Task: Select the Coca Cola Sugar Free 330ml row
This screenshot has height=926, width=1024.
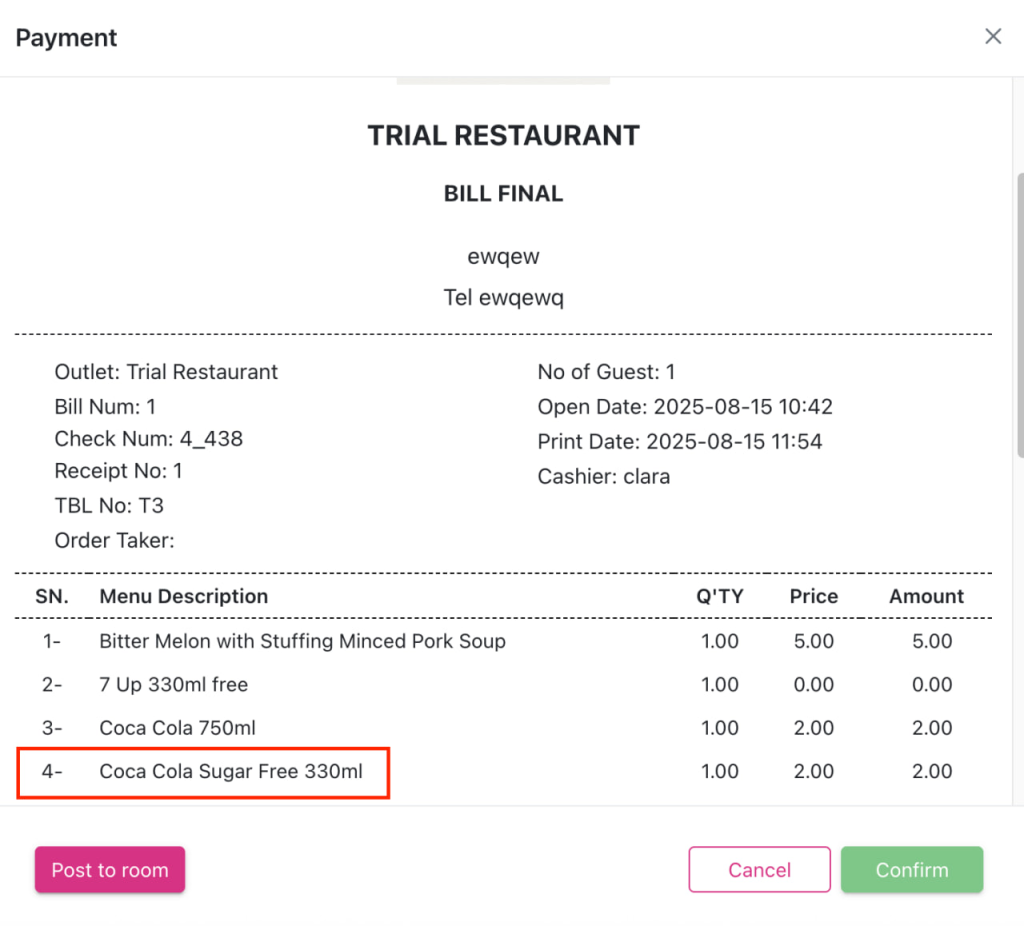Action: (231, 772)
